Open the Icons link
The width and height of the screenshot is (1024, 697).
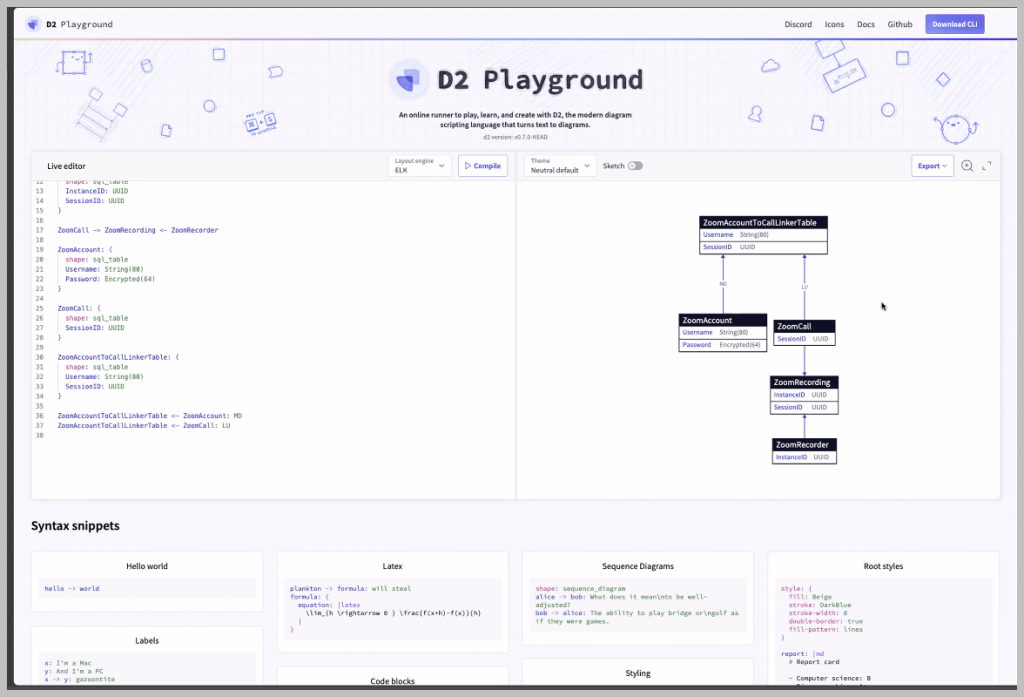coord(834,24)
